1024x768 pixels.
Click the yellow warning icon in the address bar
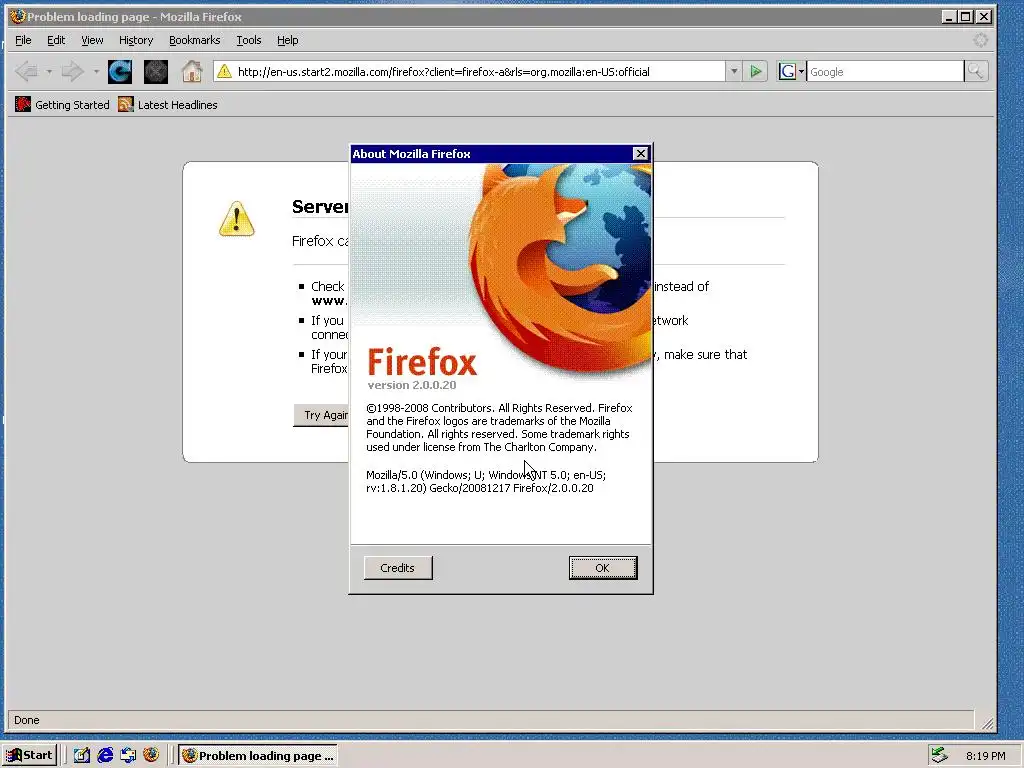pos(224,71)
